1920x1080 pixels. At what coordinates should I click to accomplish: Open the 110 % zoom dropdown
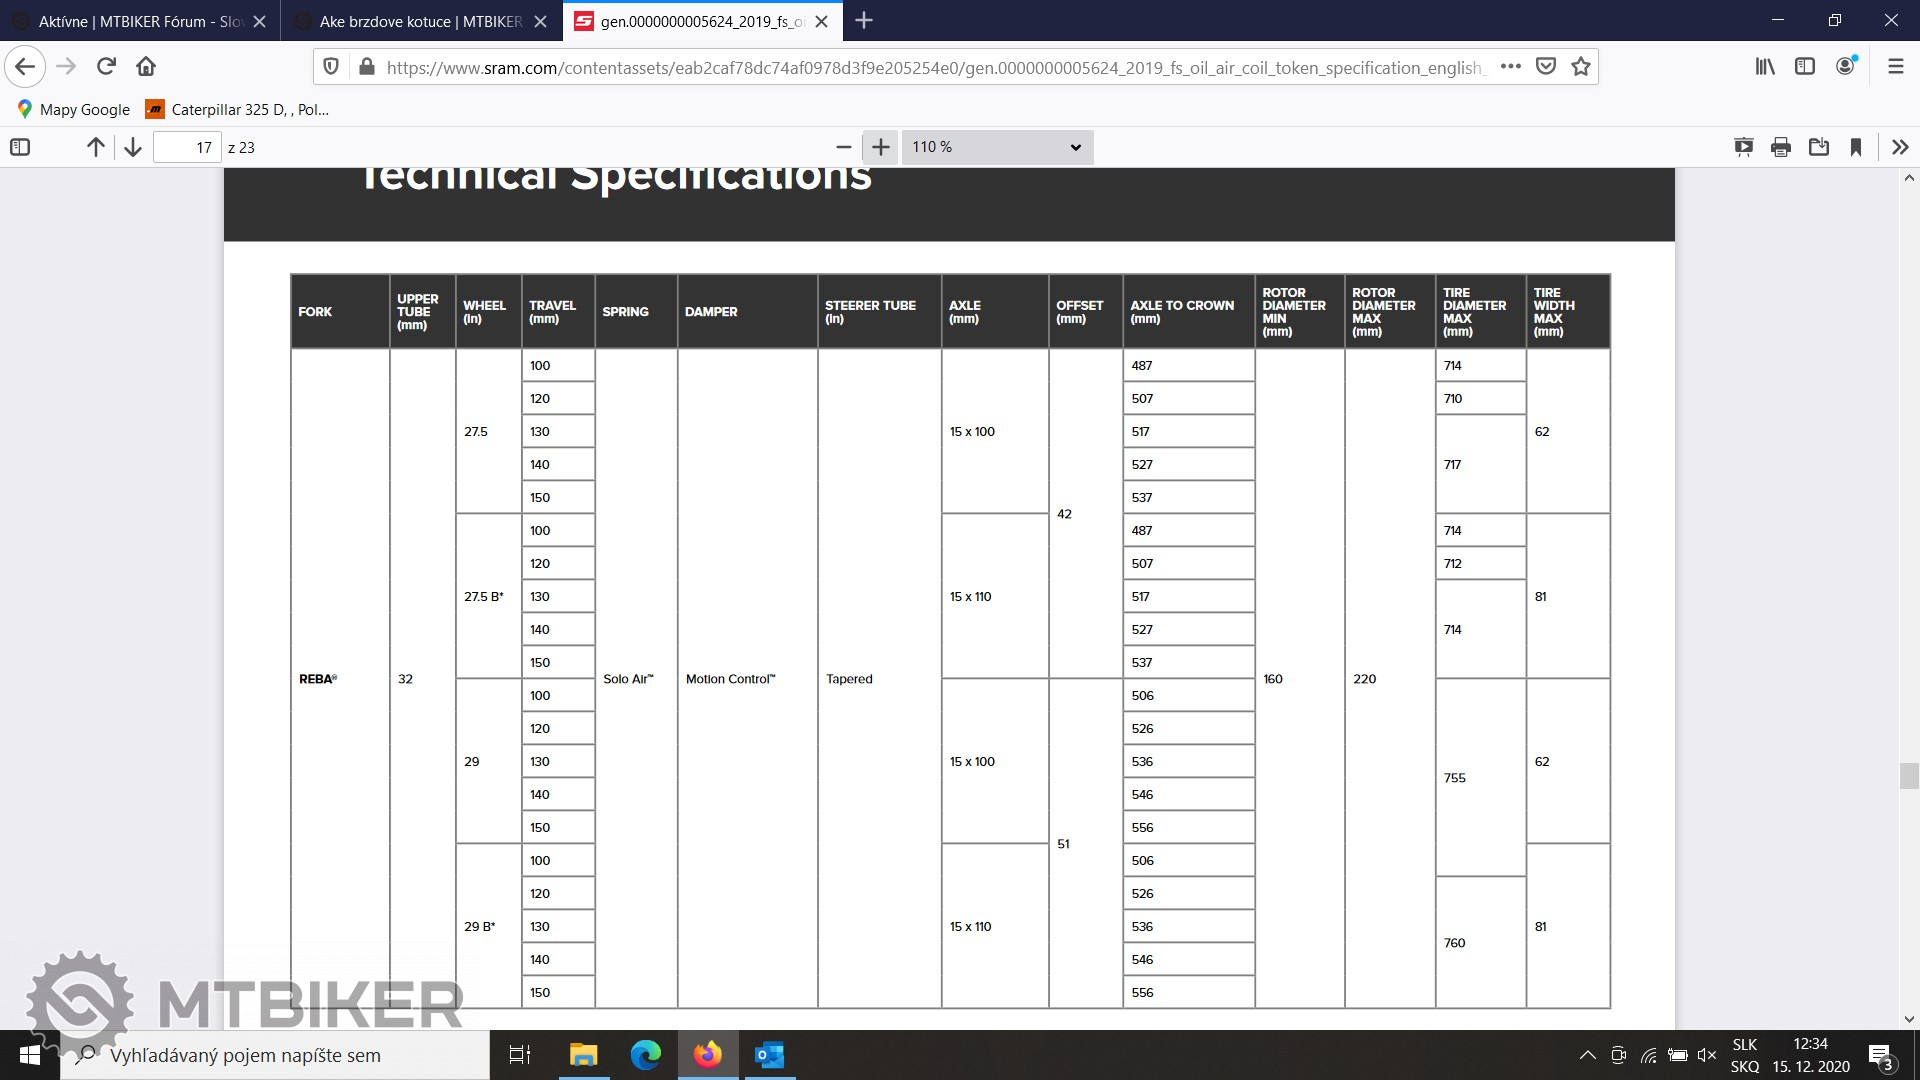pyautogui.click(x=996, y=147)
